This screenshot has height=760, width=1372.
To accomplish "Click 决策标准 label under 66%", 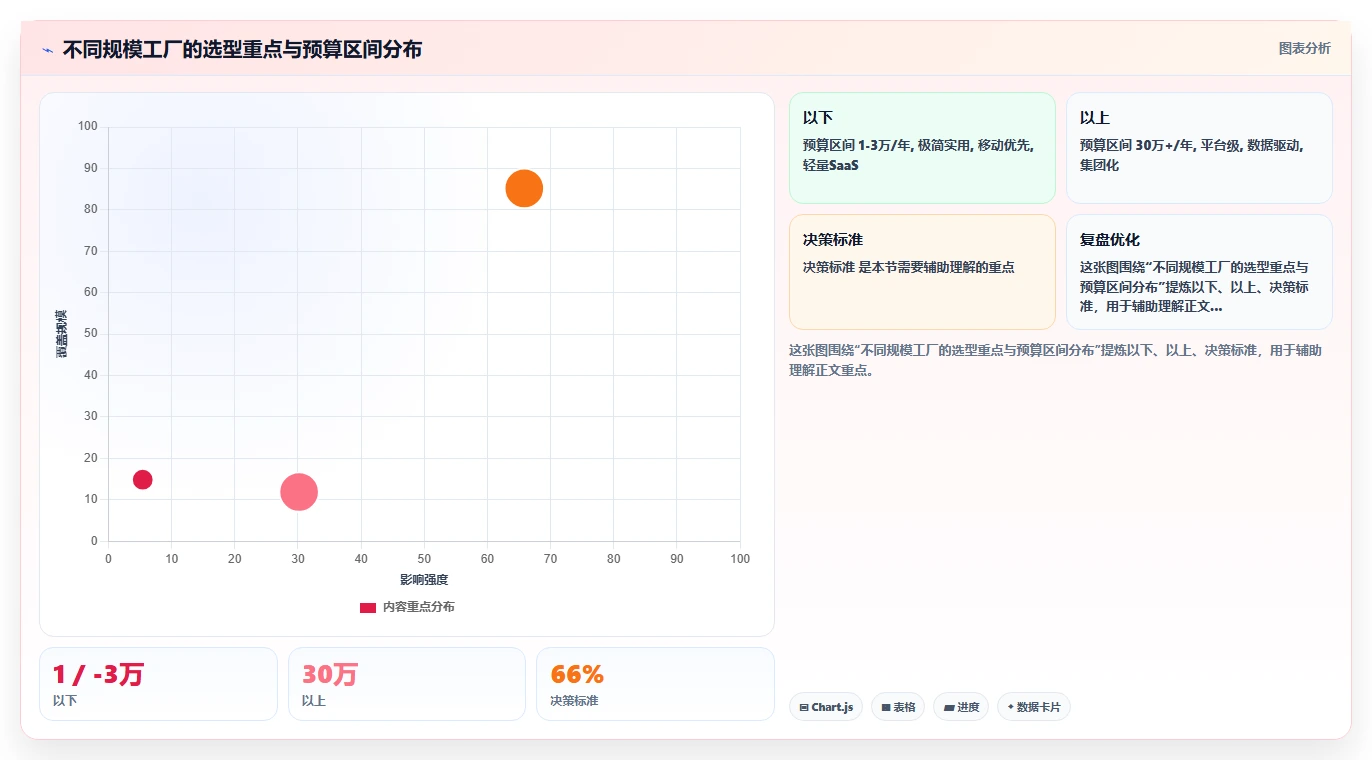I will (x=574, y=701).
